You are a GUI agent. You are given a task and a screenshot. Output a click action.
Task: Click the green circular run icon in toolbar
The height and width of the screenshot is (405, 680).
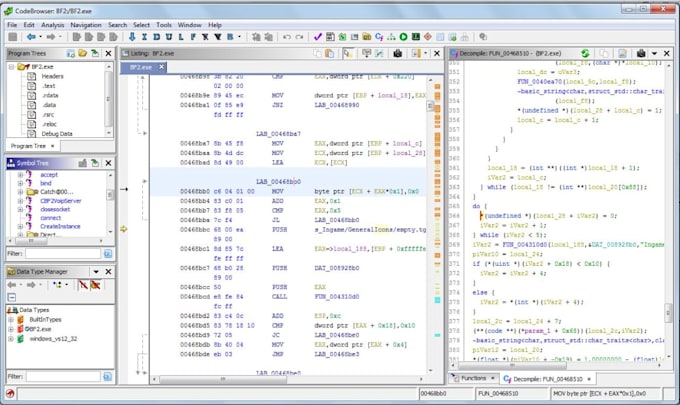click(403, 37)
